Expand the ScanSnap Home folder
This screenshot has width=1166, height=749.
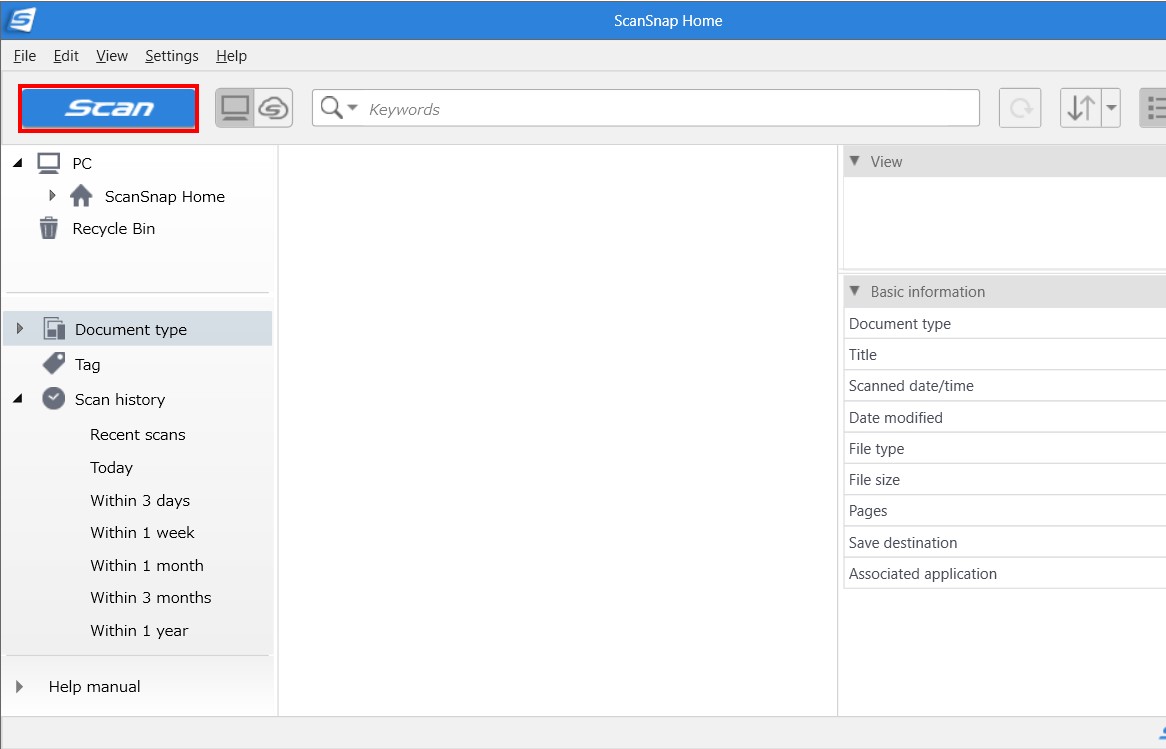52,196
